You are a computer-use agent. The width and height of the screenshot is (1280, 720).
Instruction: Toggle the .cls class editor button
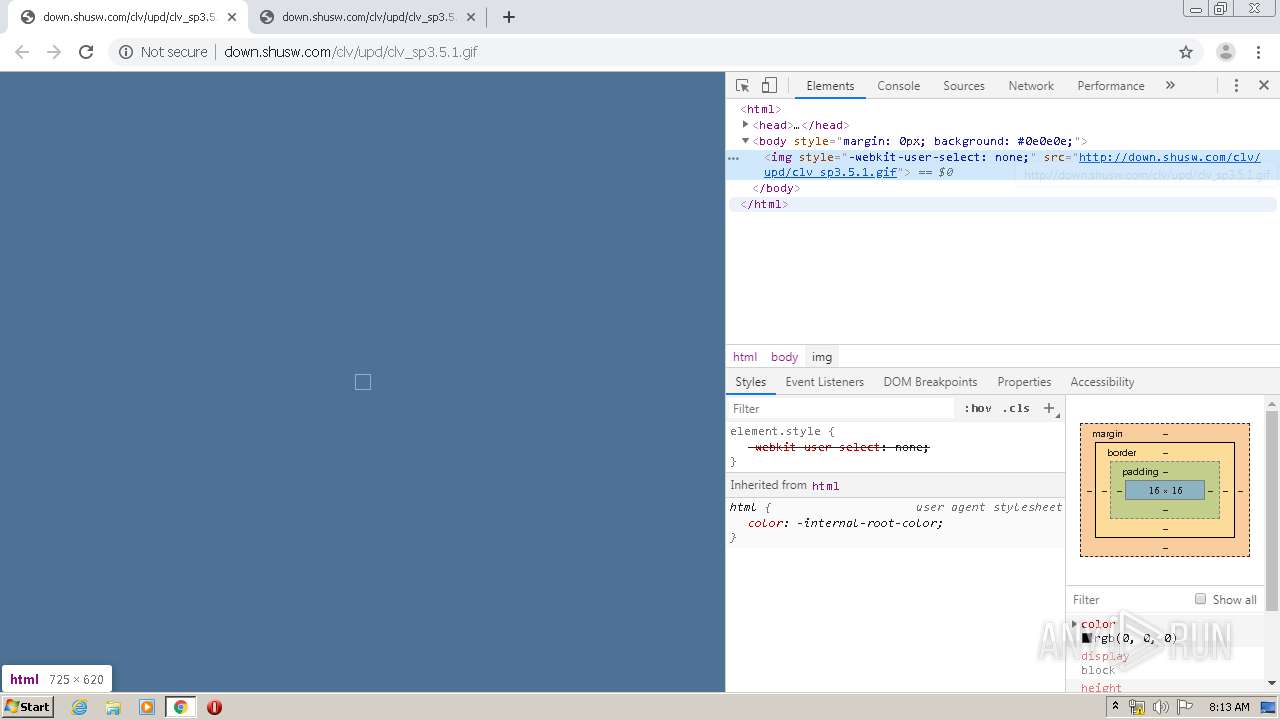click(x=1016, y=408)
